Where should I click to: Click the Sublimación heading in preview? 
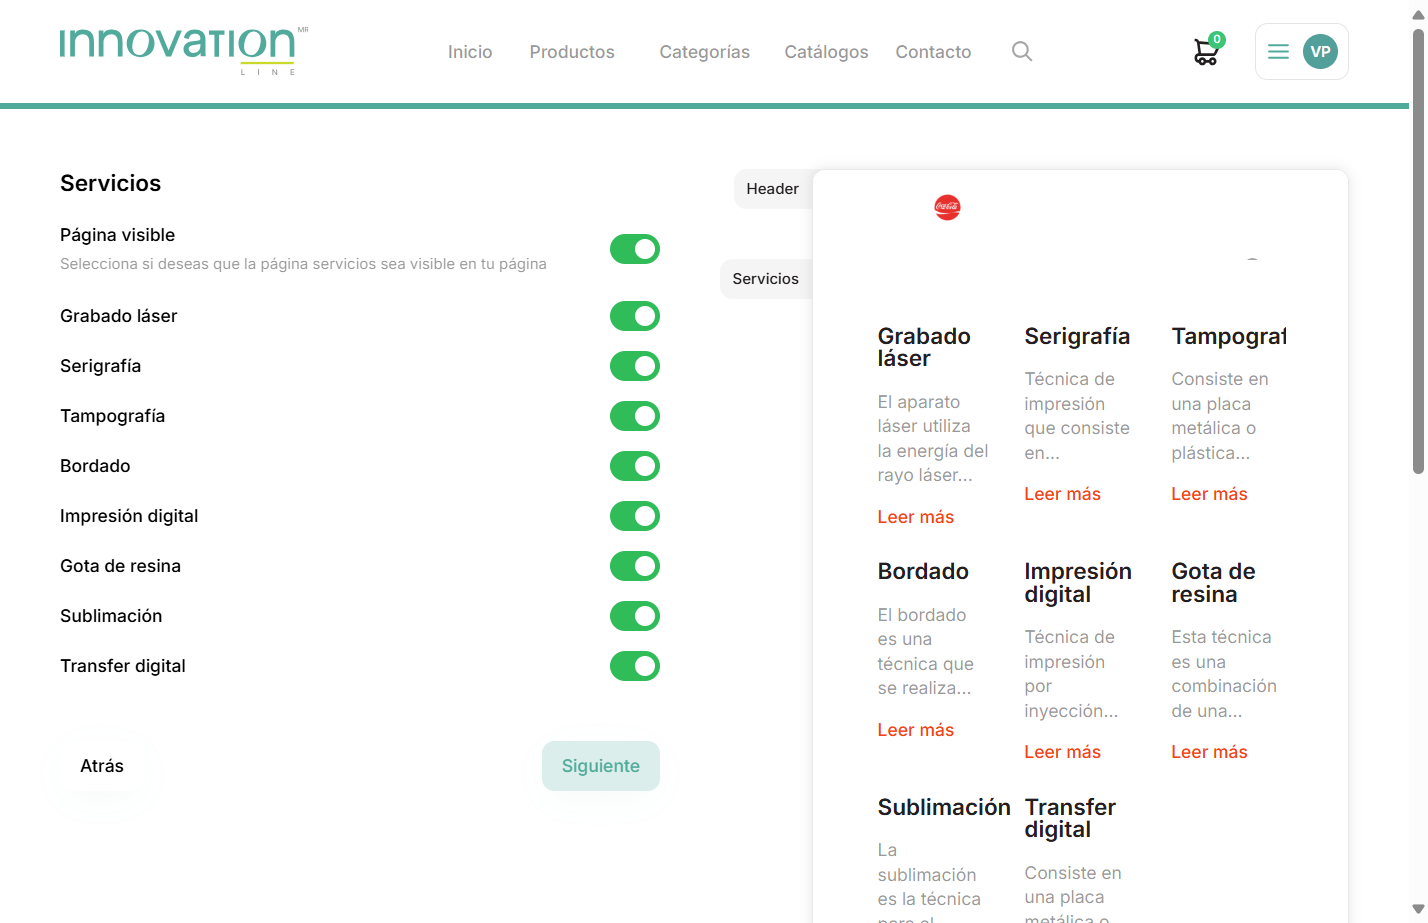tap(944, 807)
